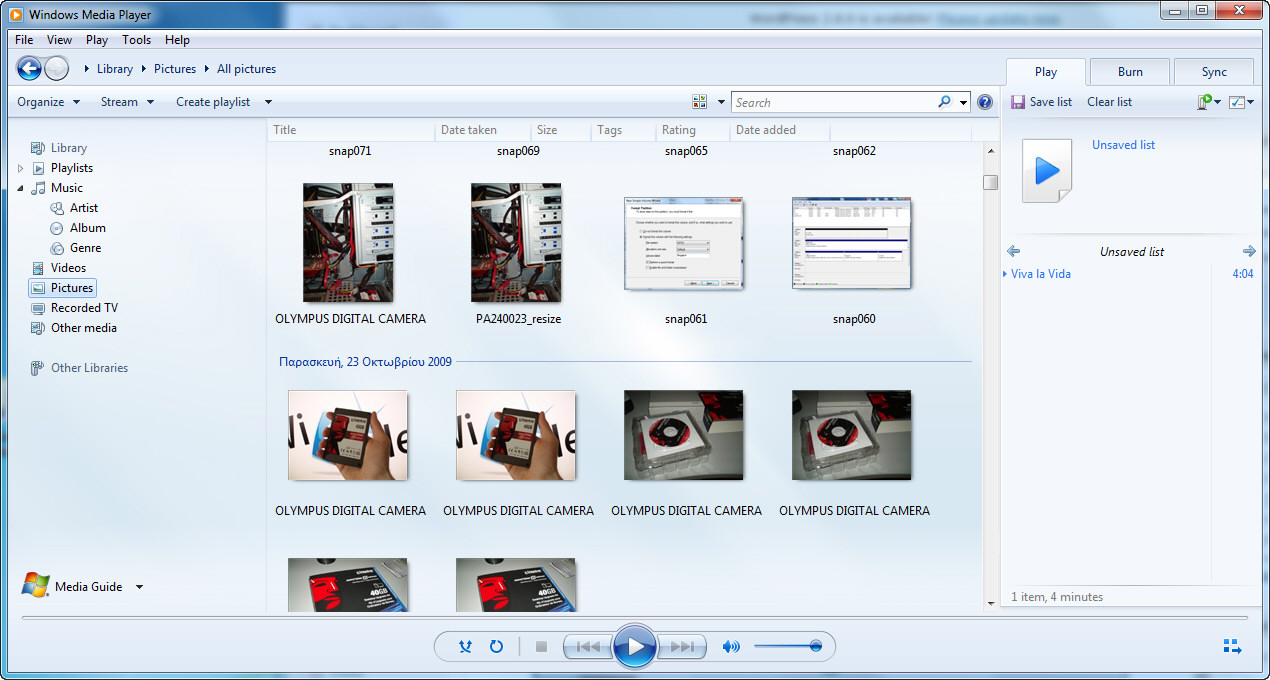The width and height of the screenshot is (1270, 680).
Task: Open the search box dropdown arrow
Action: click(x=964, y=102)
